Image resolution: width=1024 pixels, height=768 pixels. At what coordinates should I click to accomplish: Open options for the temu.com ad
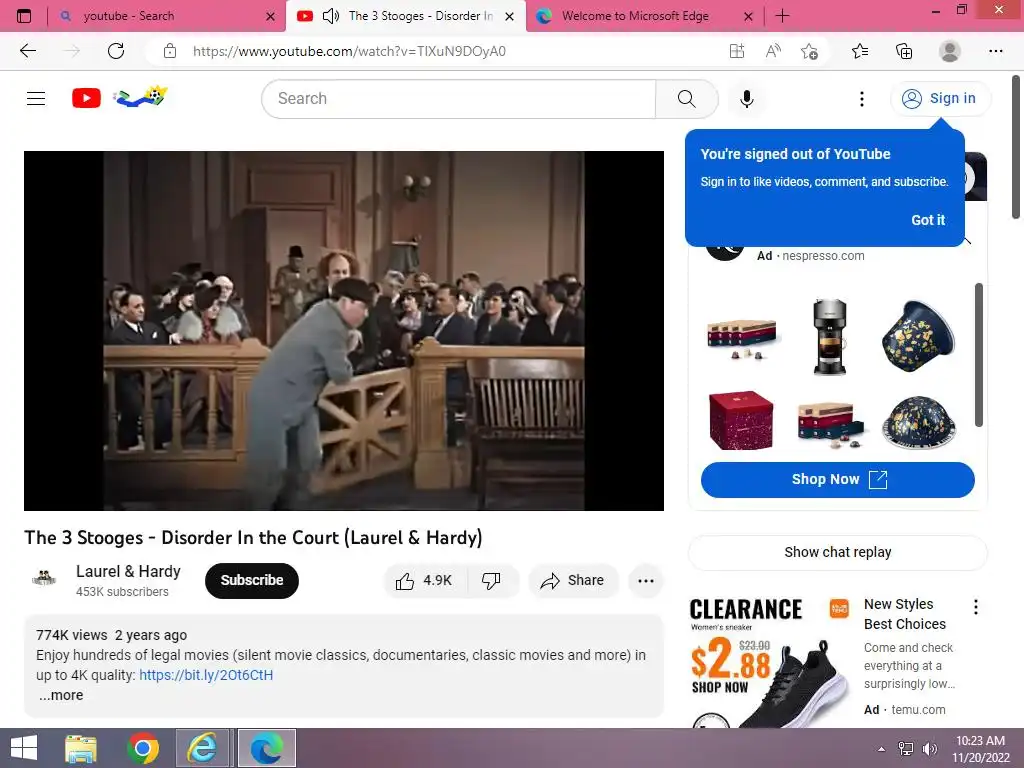point(976,607)
